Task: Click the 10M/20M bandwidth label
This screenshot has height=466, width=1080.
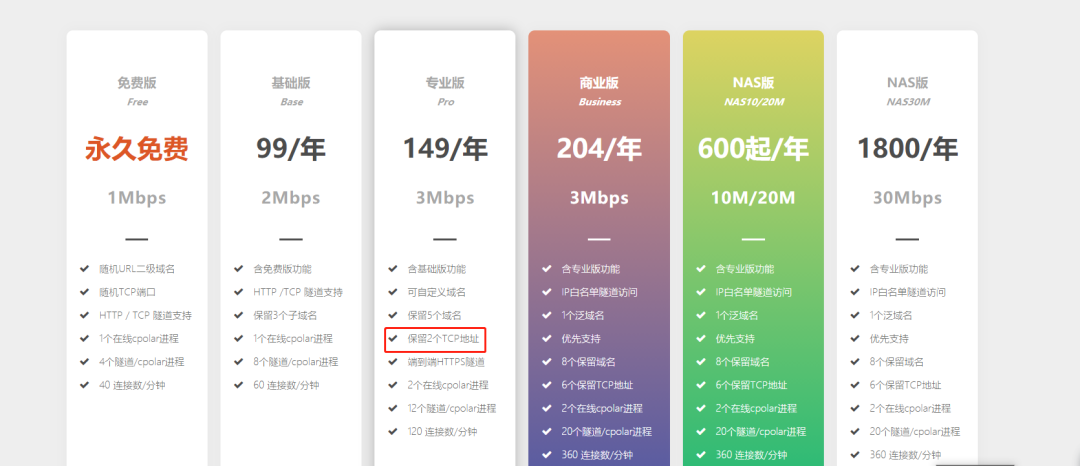Action: pos(754,198)
